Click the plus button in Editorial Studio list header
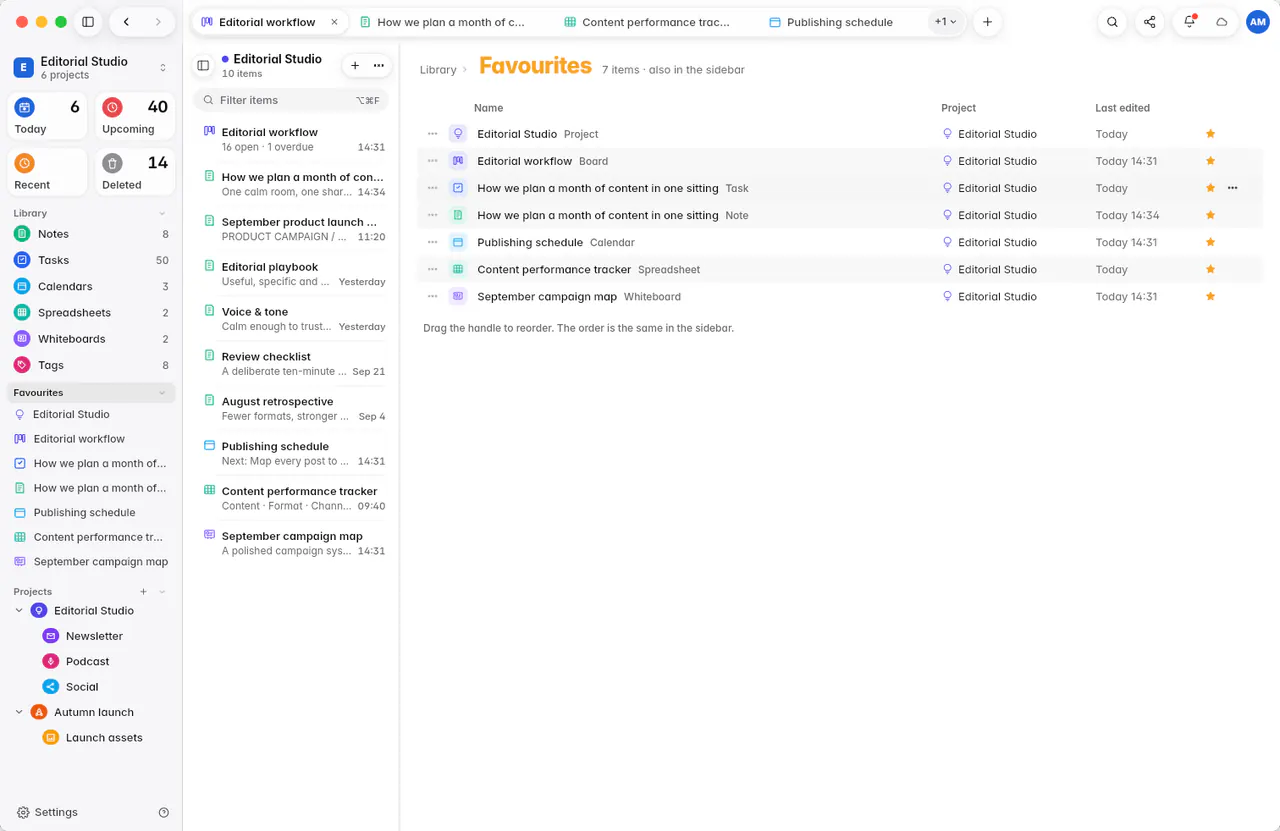This screenshot has width=1280, height=831. 355,66
